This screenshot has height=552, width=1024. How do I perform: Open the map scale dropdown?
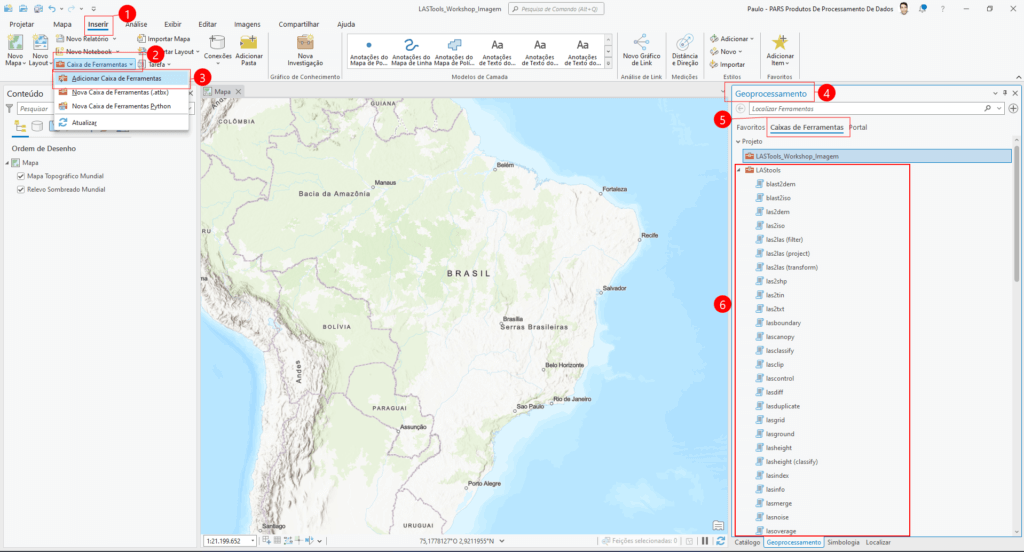(x=251, y=541)
